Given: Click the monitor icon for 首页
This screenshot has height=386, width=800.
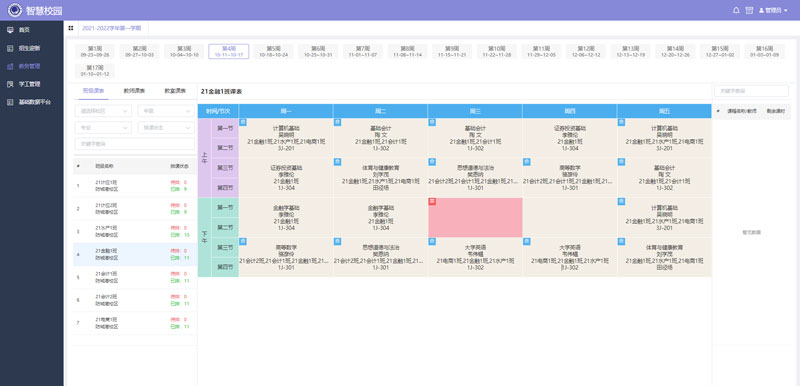Looking at the screenshot, I should pyautogui.click(x=10, y=30).
